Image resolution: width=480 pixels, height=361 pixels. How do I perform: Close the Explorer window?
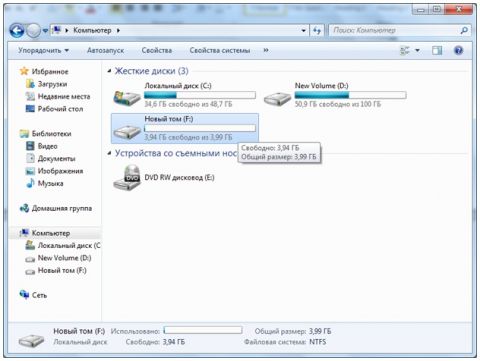coord(460,9)
